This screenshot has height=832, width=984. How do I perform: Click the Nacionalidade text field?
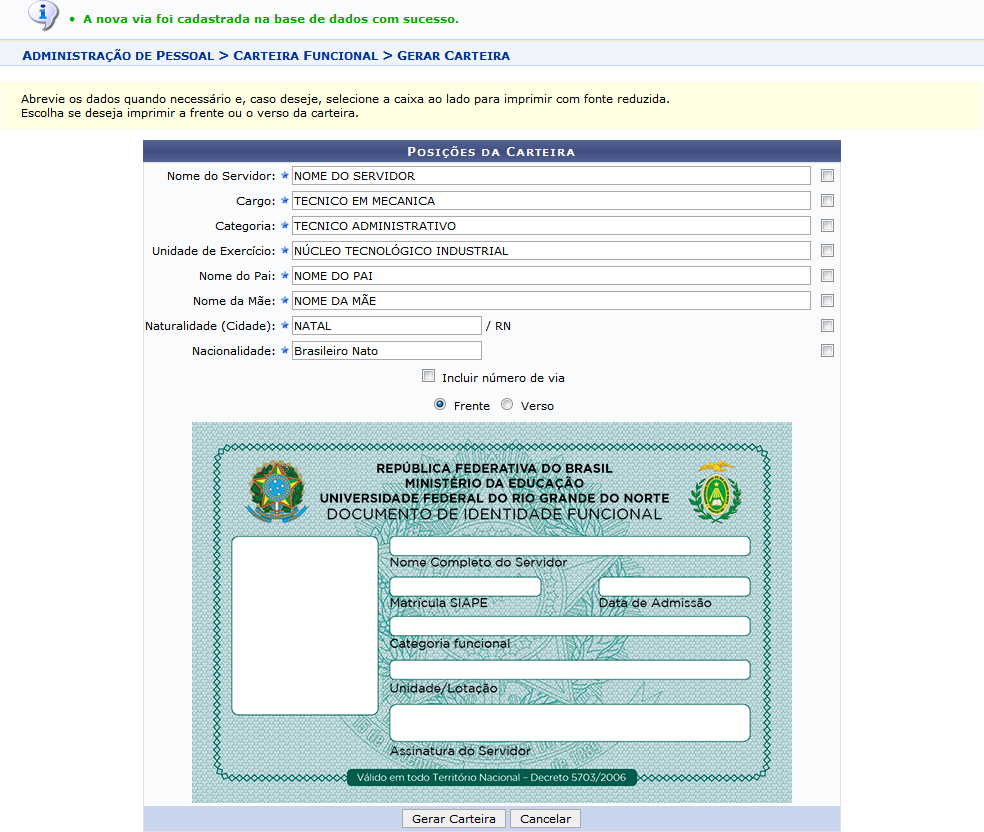[x=386, y=351]
